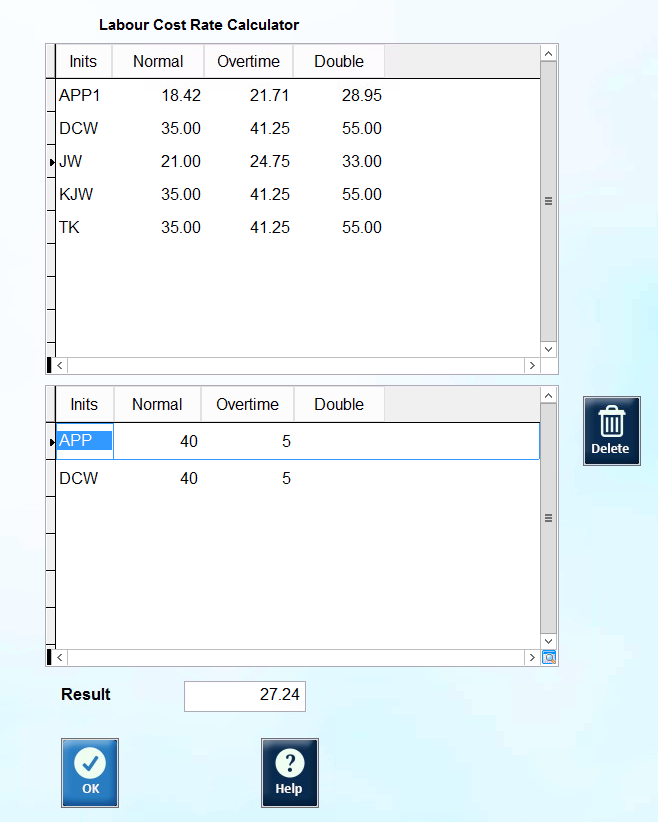Click left arrow of lower grid horizontal scrollbar
The width and height of the screenshot is (658, 822).
(60, 657)
